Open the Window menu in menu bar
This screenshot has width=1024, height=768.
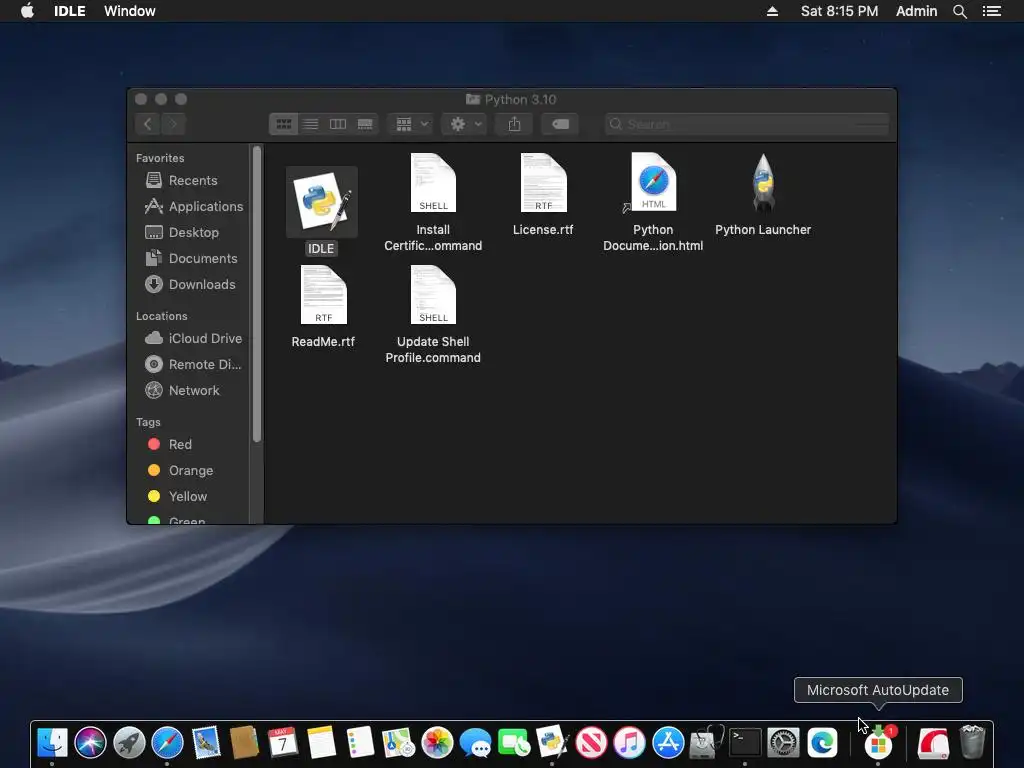click(x=129, y=11)
